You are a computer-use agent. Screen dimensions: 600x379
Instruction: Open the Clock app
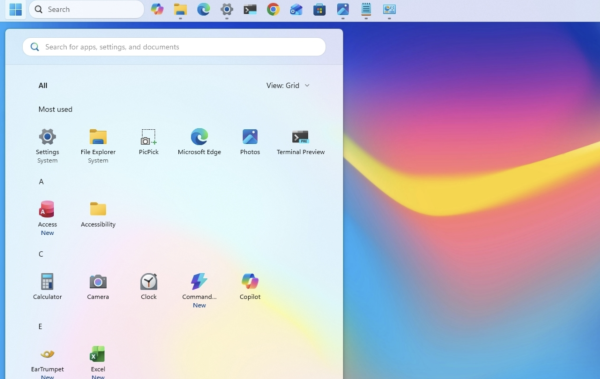(148, 287)
